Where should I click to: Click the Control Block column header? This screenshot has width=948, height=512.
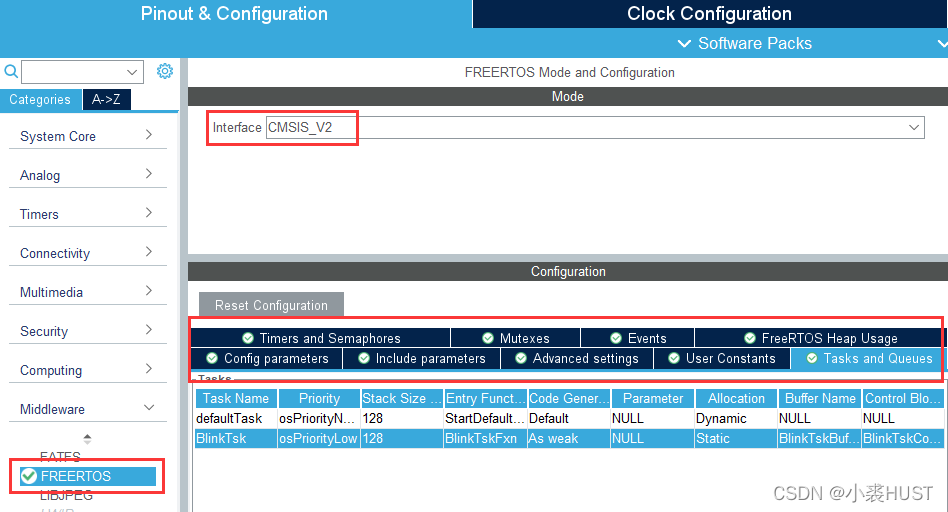tap(903, 398)
